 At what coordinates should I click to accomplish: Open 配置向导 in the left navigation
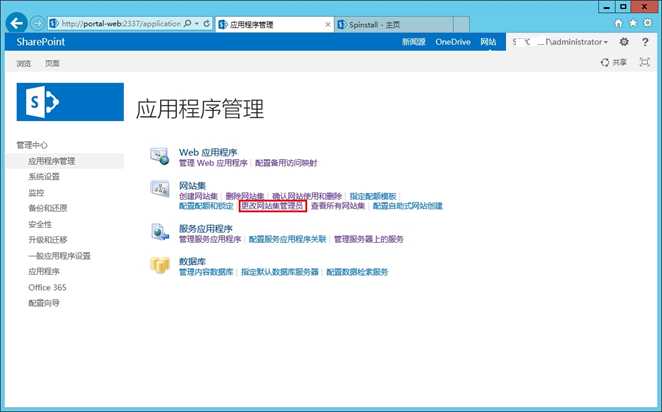[x=44, y=303]
